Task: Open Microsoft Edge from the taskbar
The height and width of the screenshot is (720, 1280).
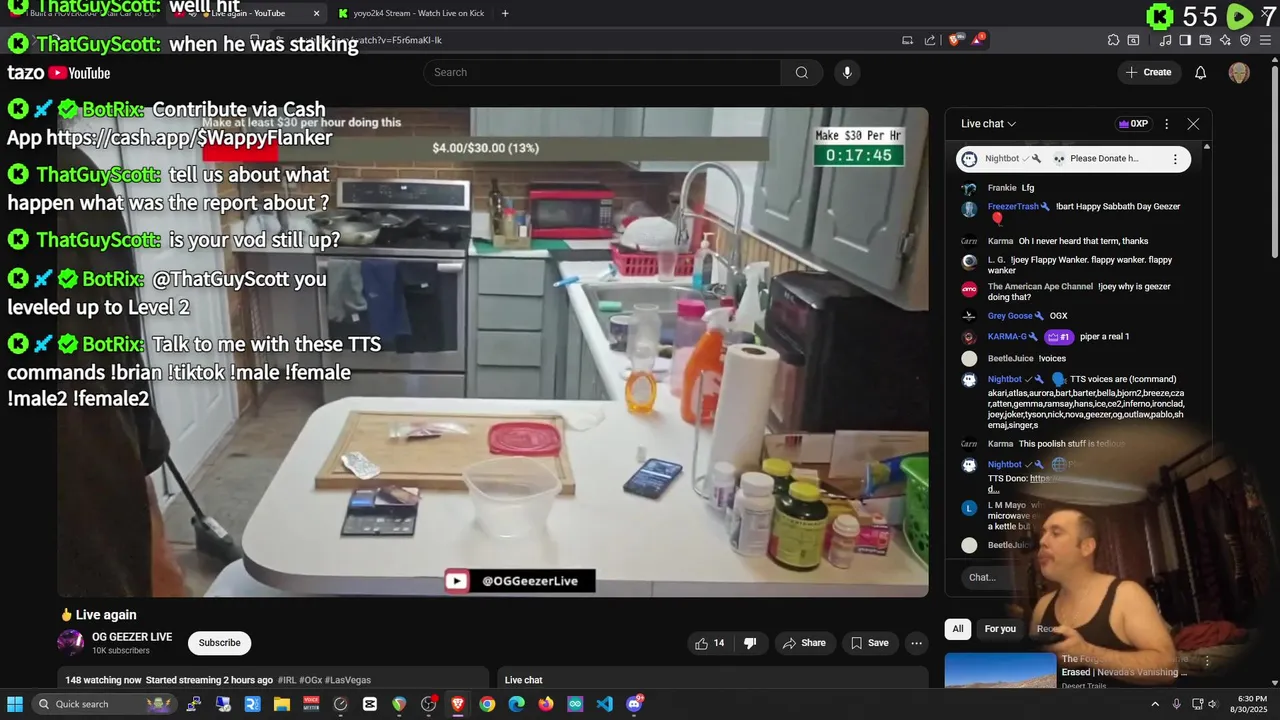Action: point(516,704)
